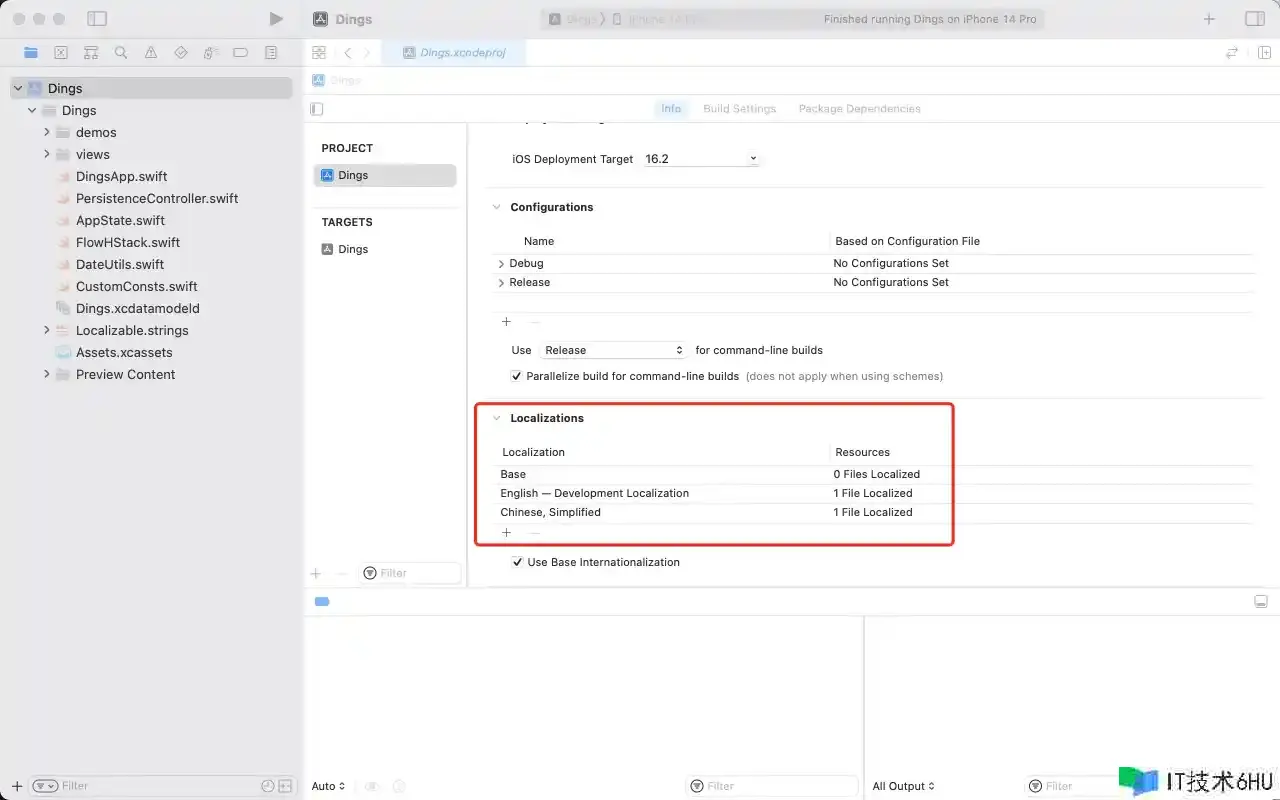Open DingsApp.swift file

coord(121,176)
